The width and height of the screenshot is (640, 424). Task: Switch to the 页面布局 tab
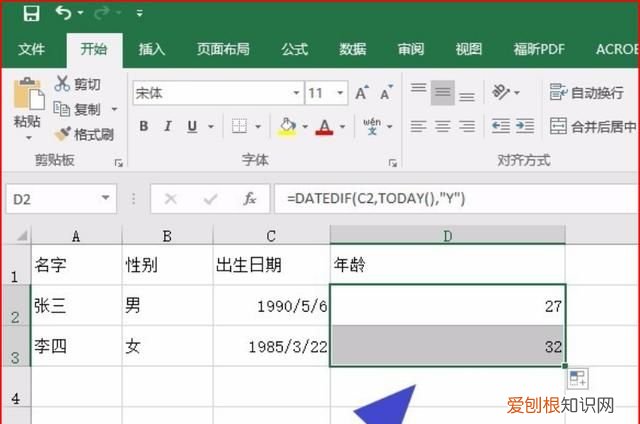[x=223, y=49]
